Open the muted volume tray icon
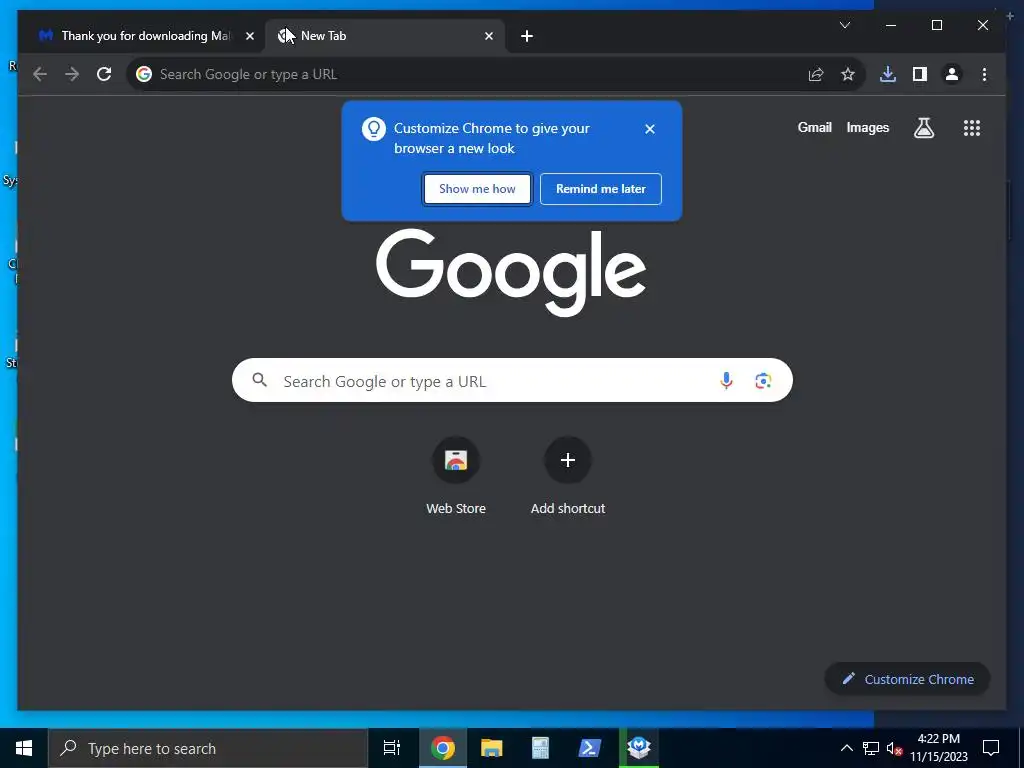Viewport: 1024px width, 768px height. (x=894, y=748)
